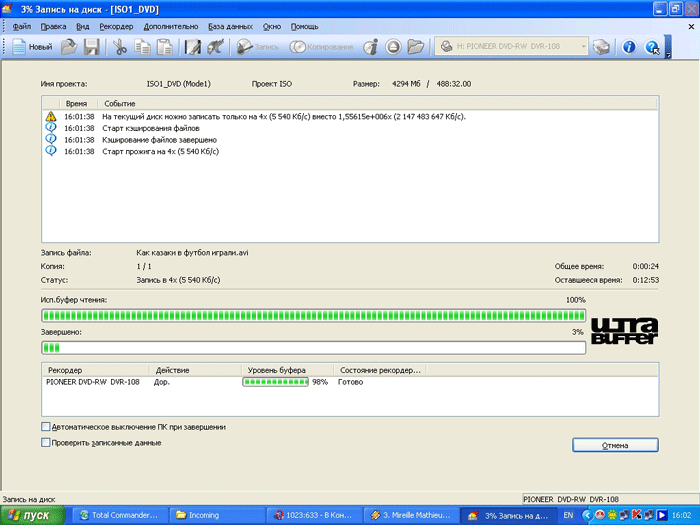This screenshot has width=700, height=525.
Task: Click the пуск Start button
Action: coord(33,515)
